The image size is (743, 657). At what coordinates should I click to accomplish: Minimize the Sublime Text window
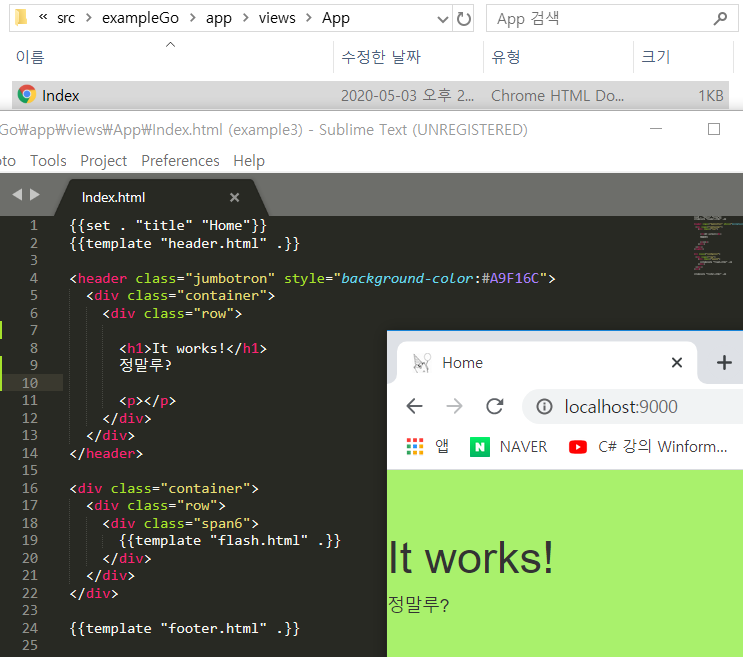(x=656, y=129)
